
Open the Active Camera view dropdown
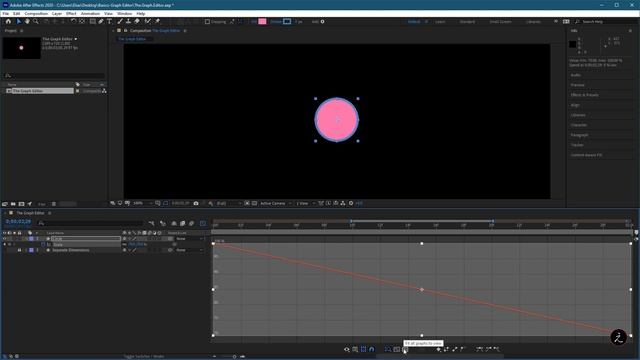pyautogui.click(x=276, y=203)
